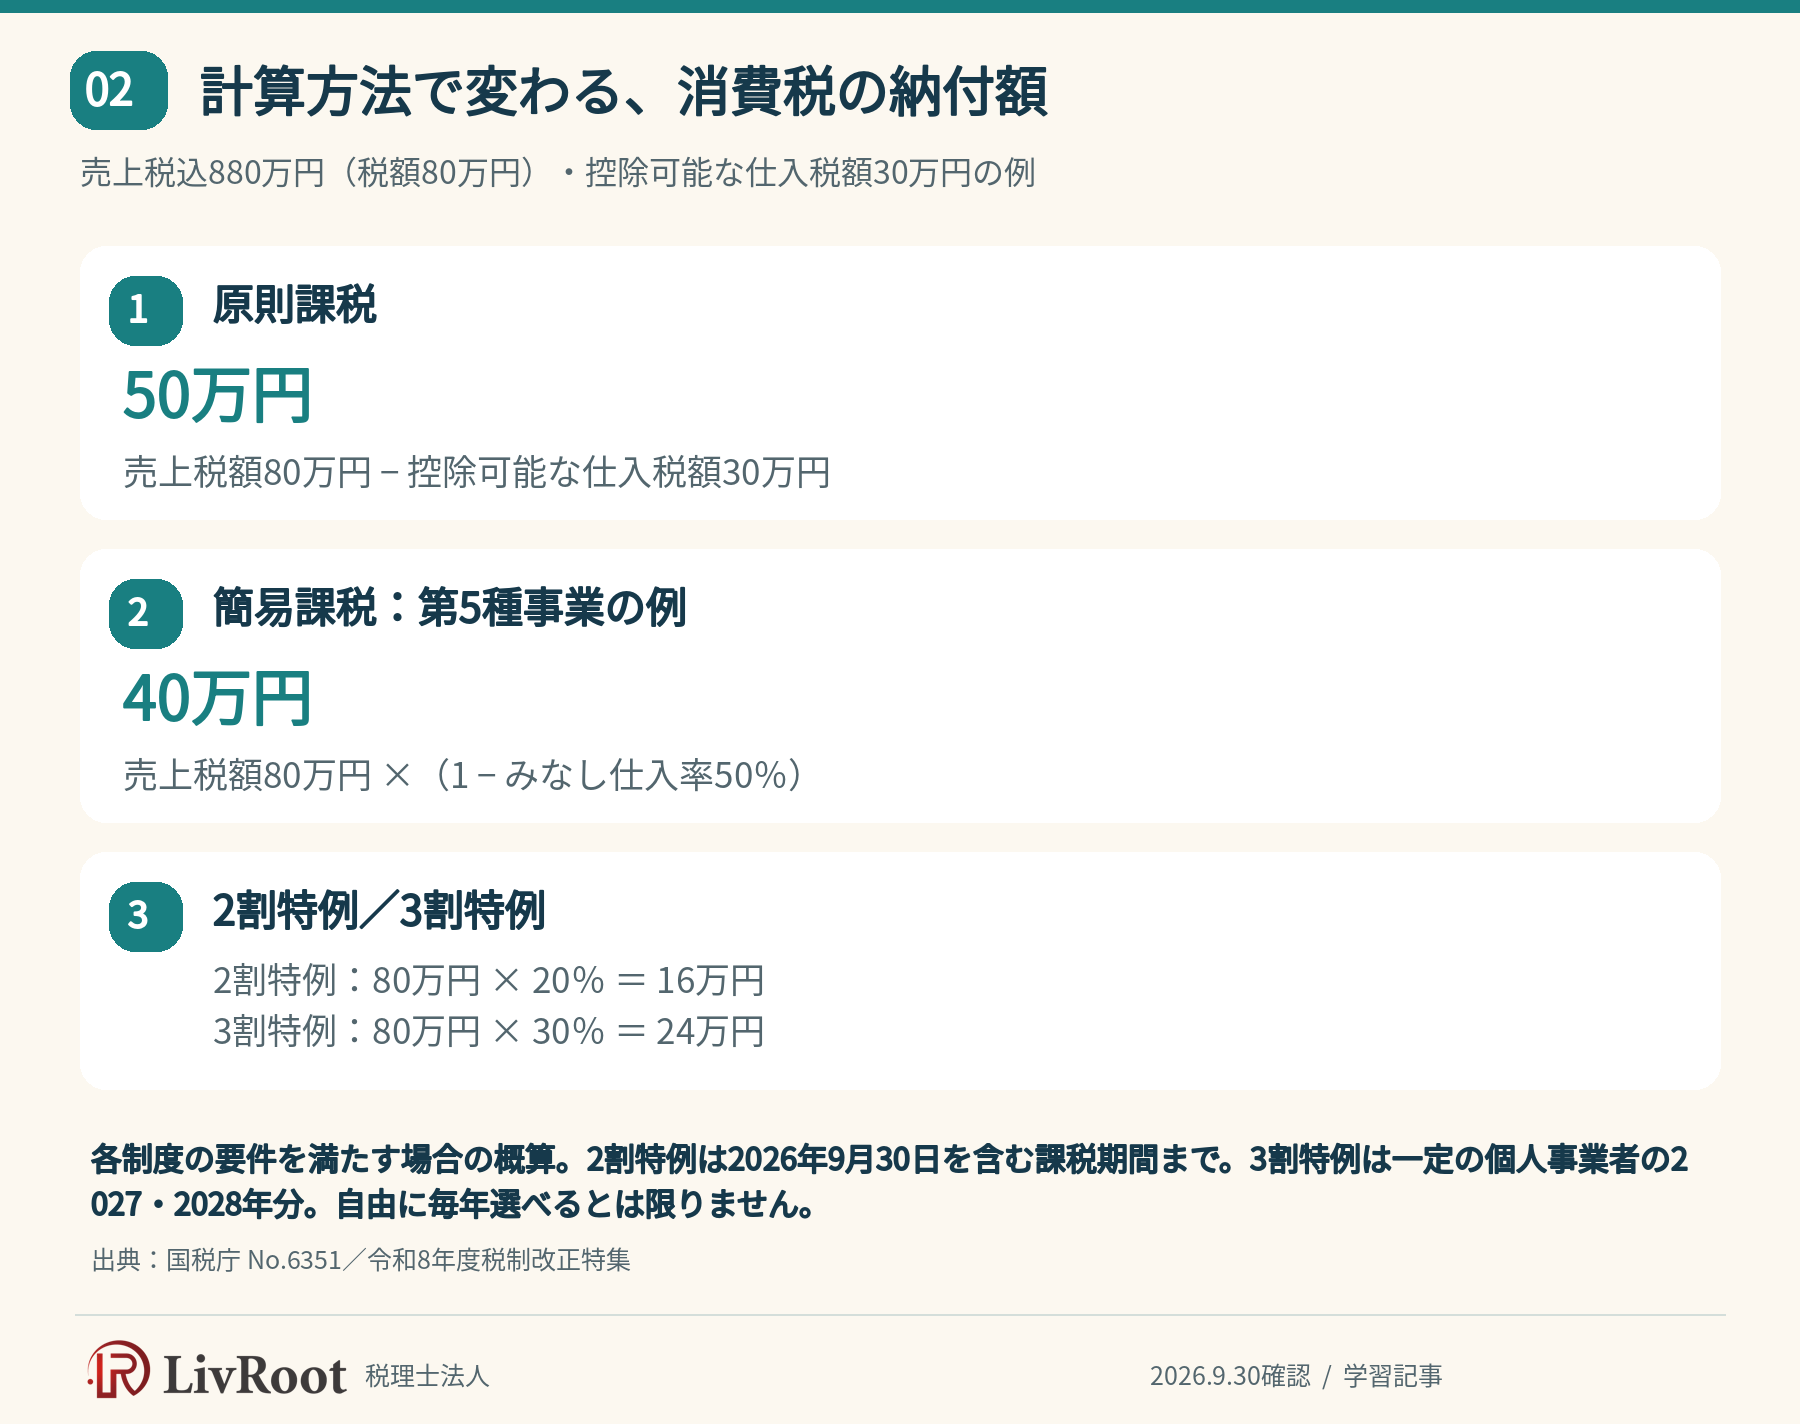Click the 税理士法人 label
This screenshot has height=1424, width=1800.
pos(427,1376)
